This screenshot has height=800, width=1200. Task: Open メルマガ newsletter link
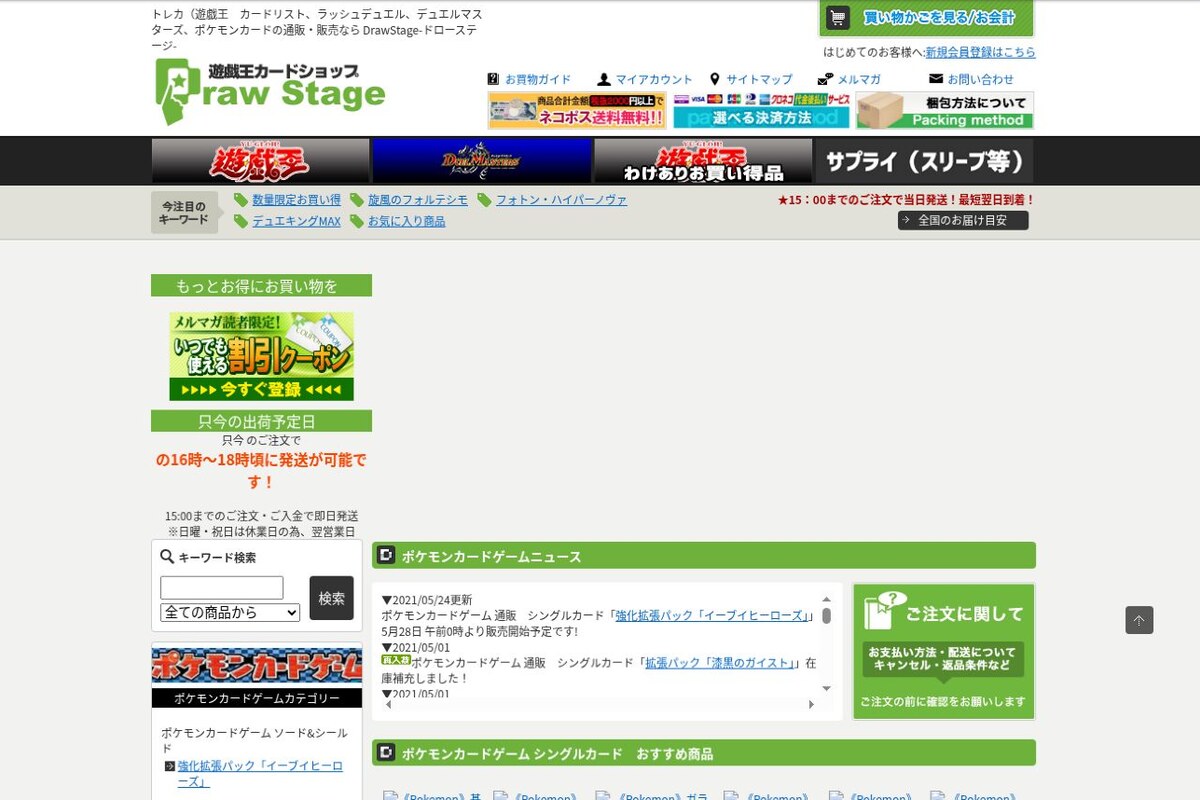pos(859,79)
